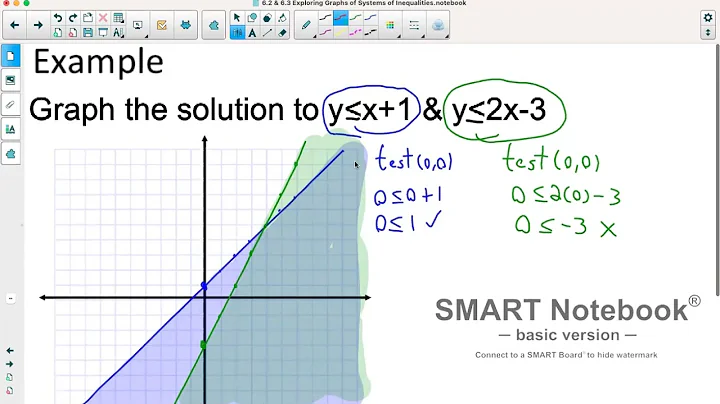Pick the Line tool

point(267,33)
